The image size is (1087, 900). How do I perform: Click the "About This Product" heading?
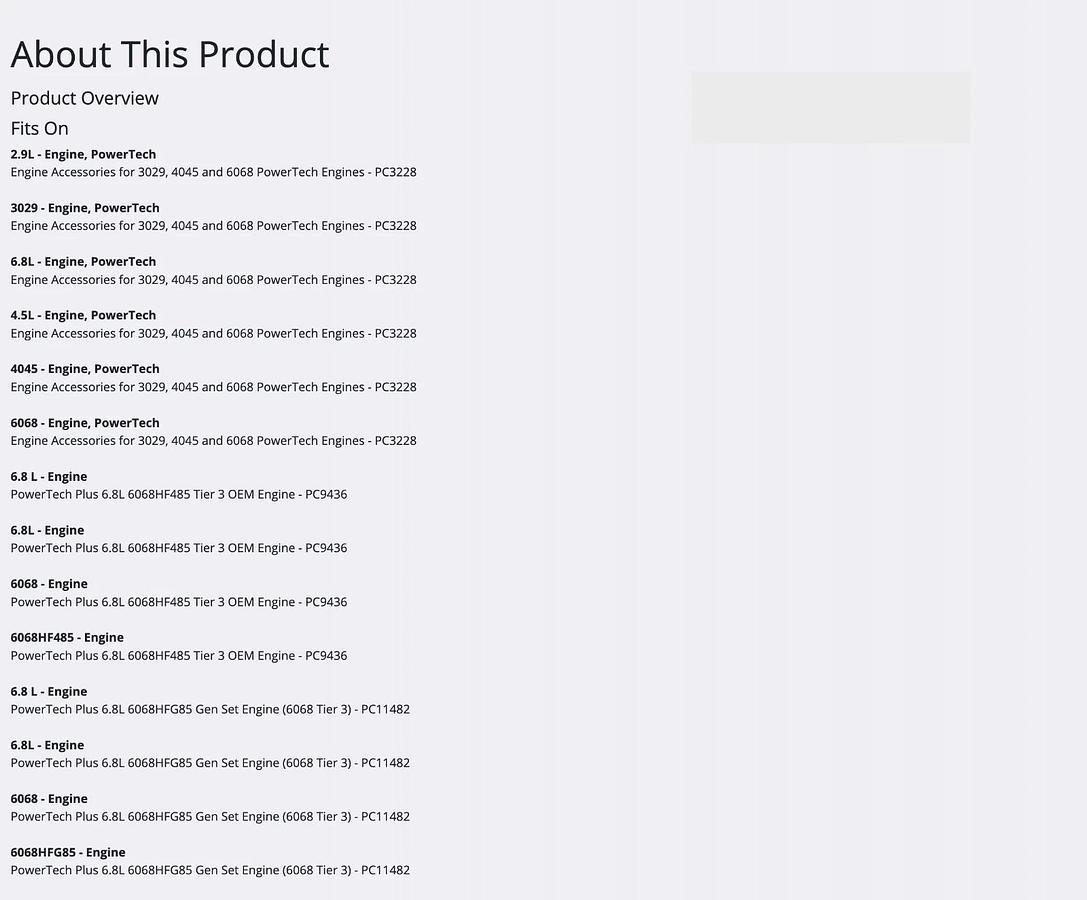point(170,54)
